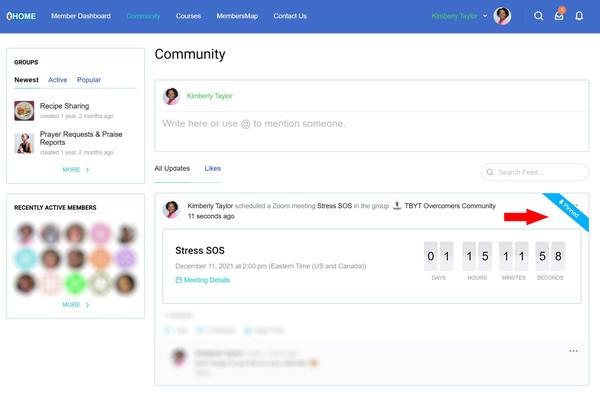This screenshot has height=393, width=600.
Task: Open the comment's three-dot options menu
Action: (573, 351)
